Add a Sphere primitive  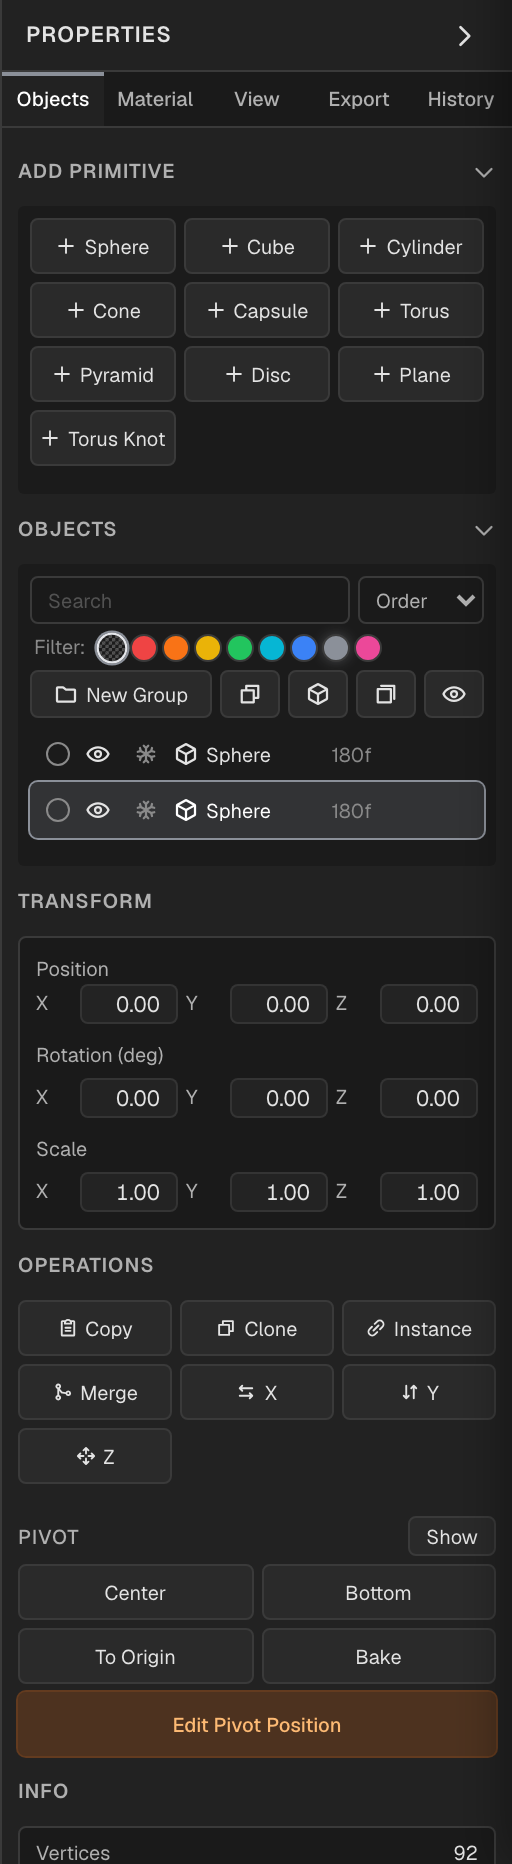click(103, 246)
